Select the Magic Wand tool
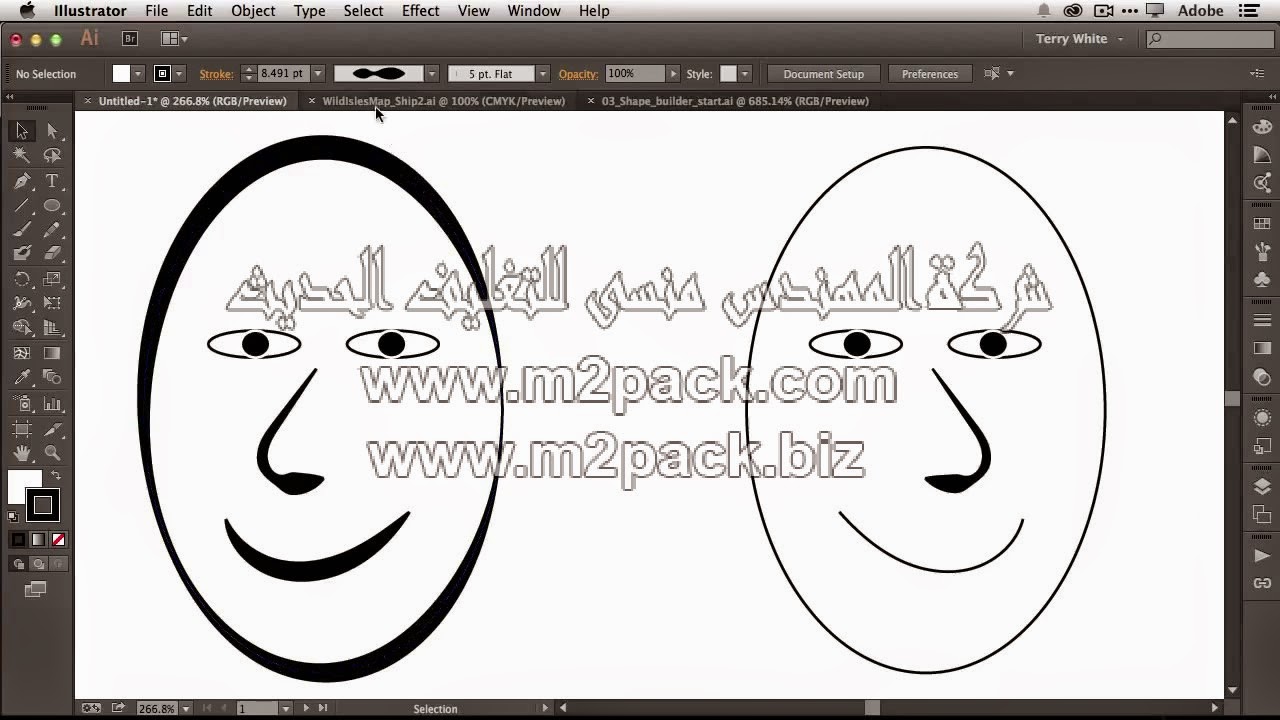The width and height of the screenshot is (1280, 720). [x=22, y=156]
